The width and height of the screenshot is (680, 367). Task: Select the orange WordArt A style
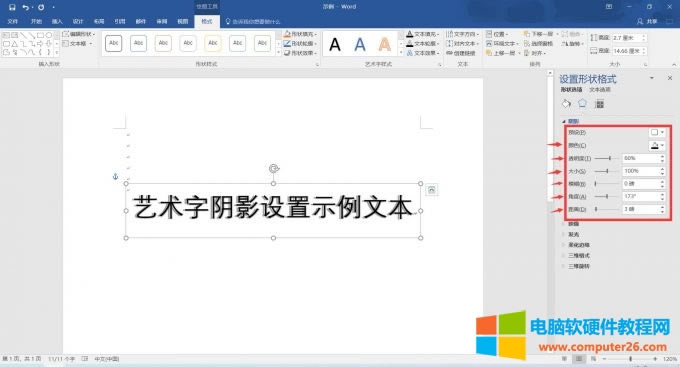click(385, 44)
